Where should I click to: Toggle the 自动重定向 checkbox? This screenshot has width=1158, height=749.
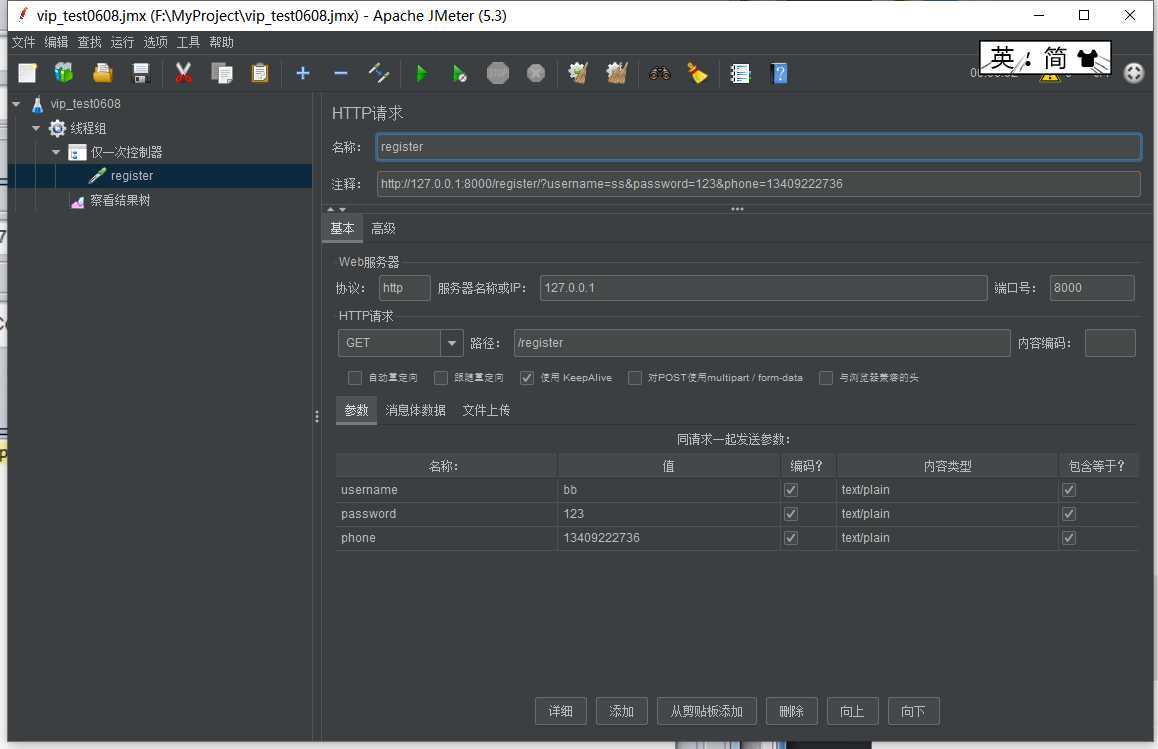(x=354, y=377)
